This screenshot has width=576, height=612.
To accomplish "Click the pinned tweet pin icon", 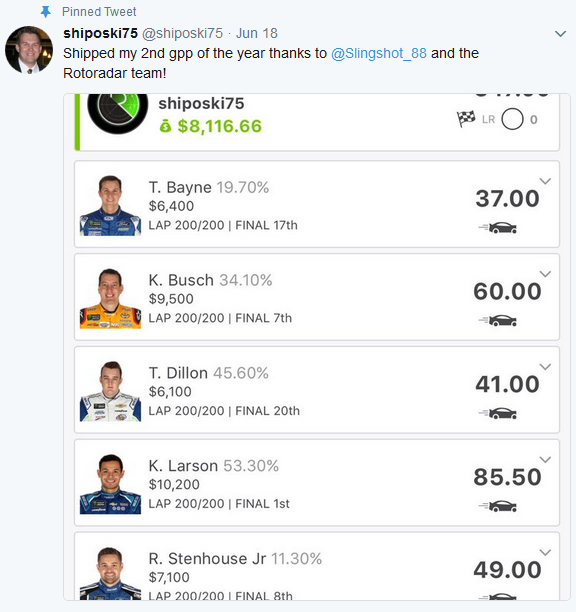I will tap(46, 12).
